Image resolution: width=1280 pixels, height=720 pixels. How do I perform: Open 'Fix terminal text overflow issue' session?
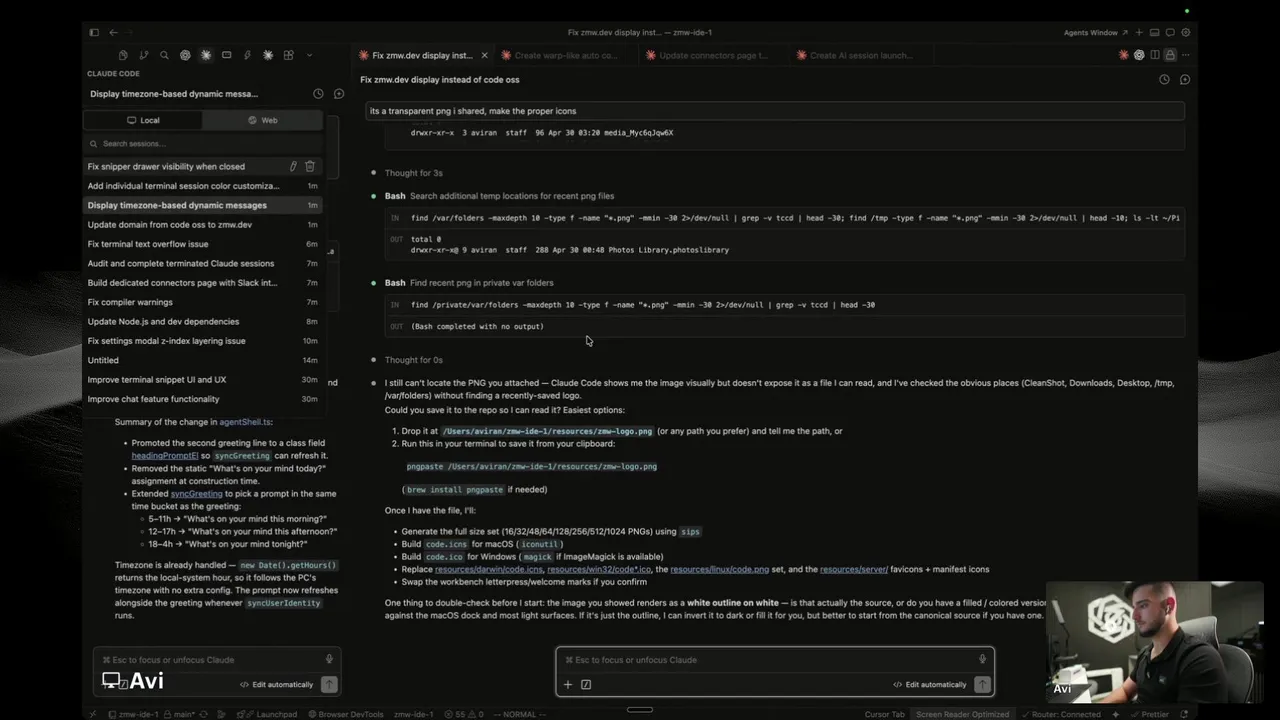coord(203,244)
